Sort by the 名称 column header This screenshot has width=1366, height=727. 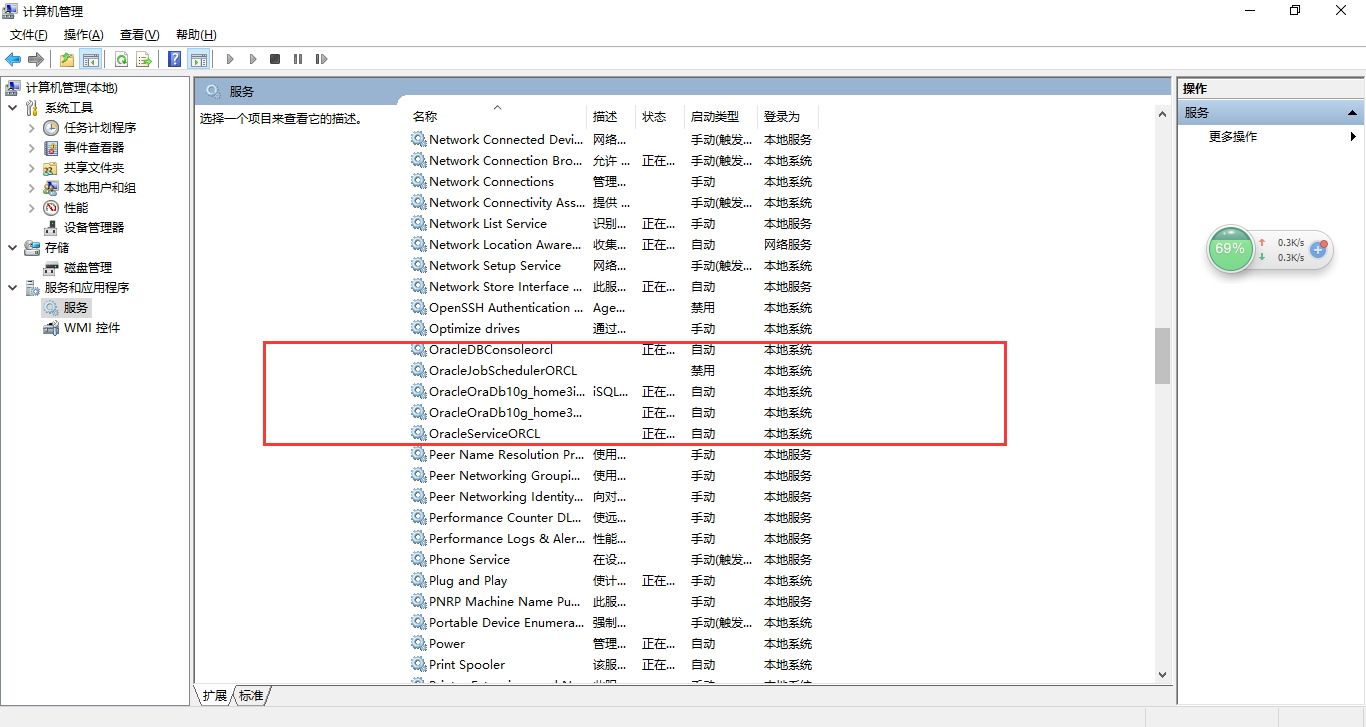(x=496, y=117)
